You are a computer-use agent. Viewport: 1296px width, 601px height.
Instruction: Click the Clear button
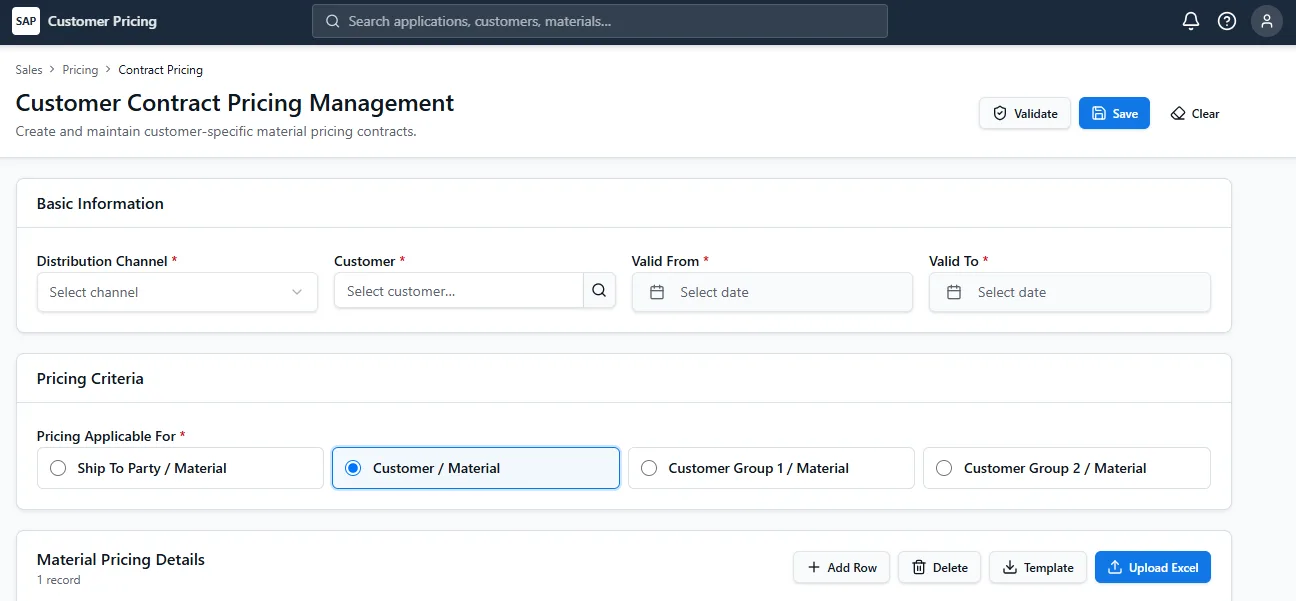pyautogui.click(x=1194, y=113)
